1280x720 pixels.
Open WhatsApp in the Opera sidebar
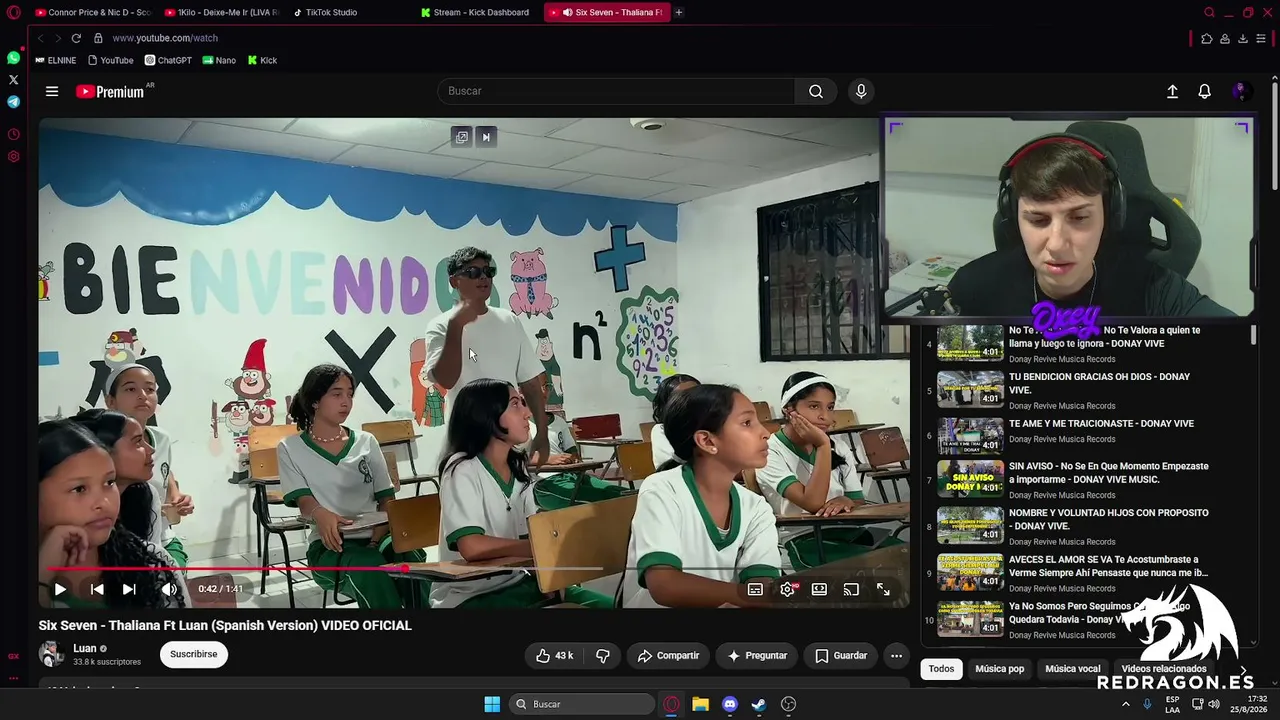tap(13, 58)
